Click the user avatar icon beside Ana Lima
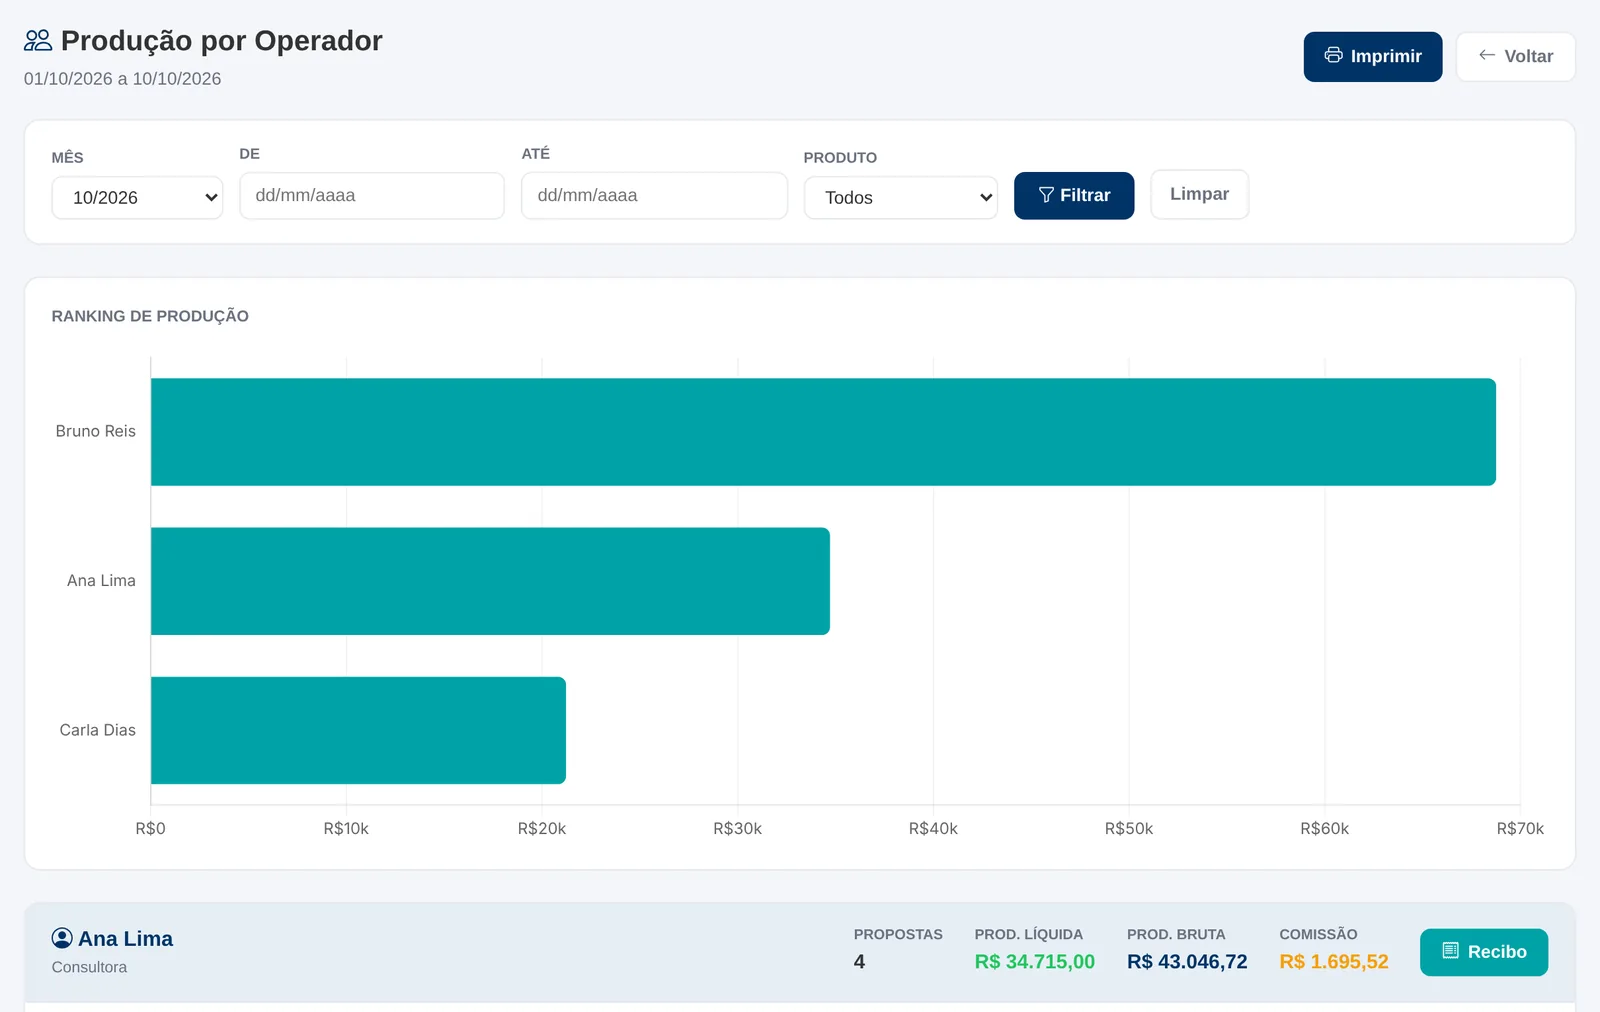The height and width of the screenshot is (1012, 1600). point(62,938)
